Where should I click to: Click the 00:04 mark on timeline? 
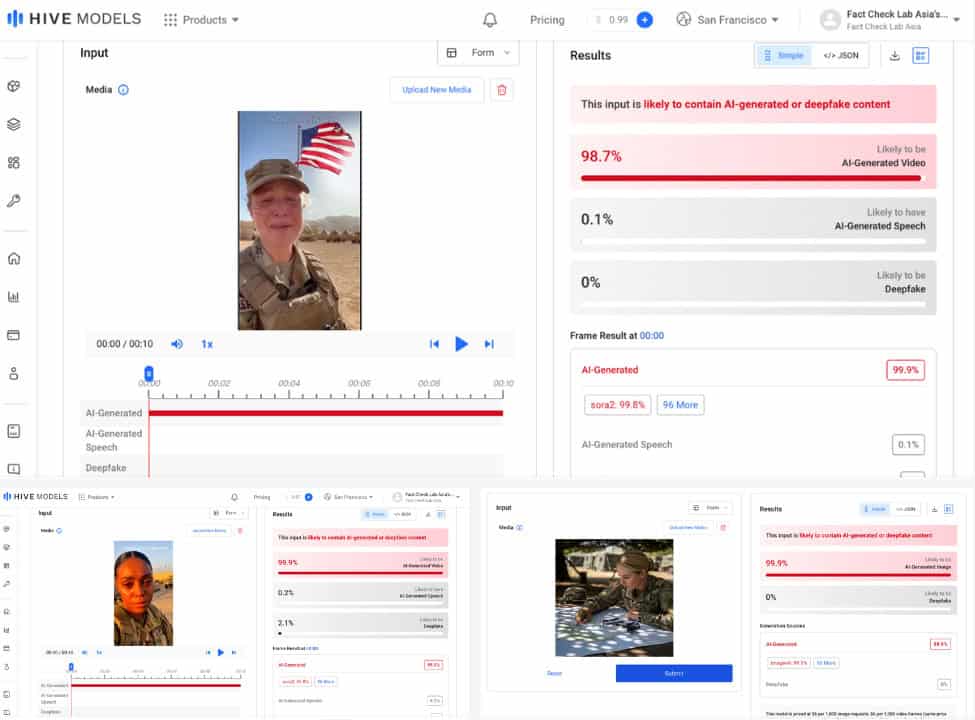click(289, 383)
